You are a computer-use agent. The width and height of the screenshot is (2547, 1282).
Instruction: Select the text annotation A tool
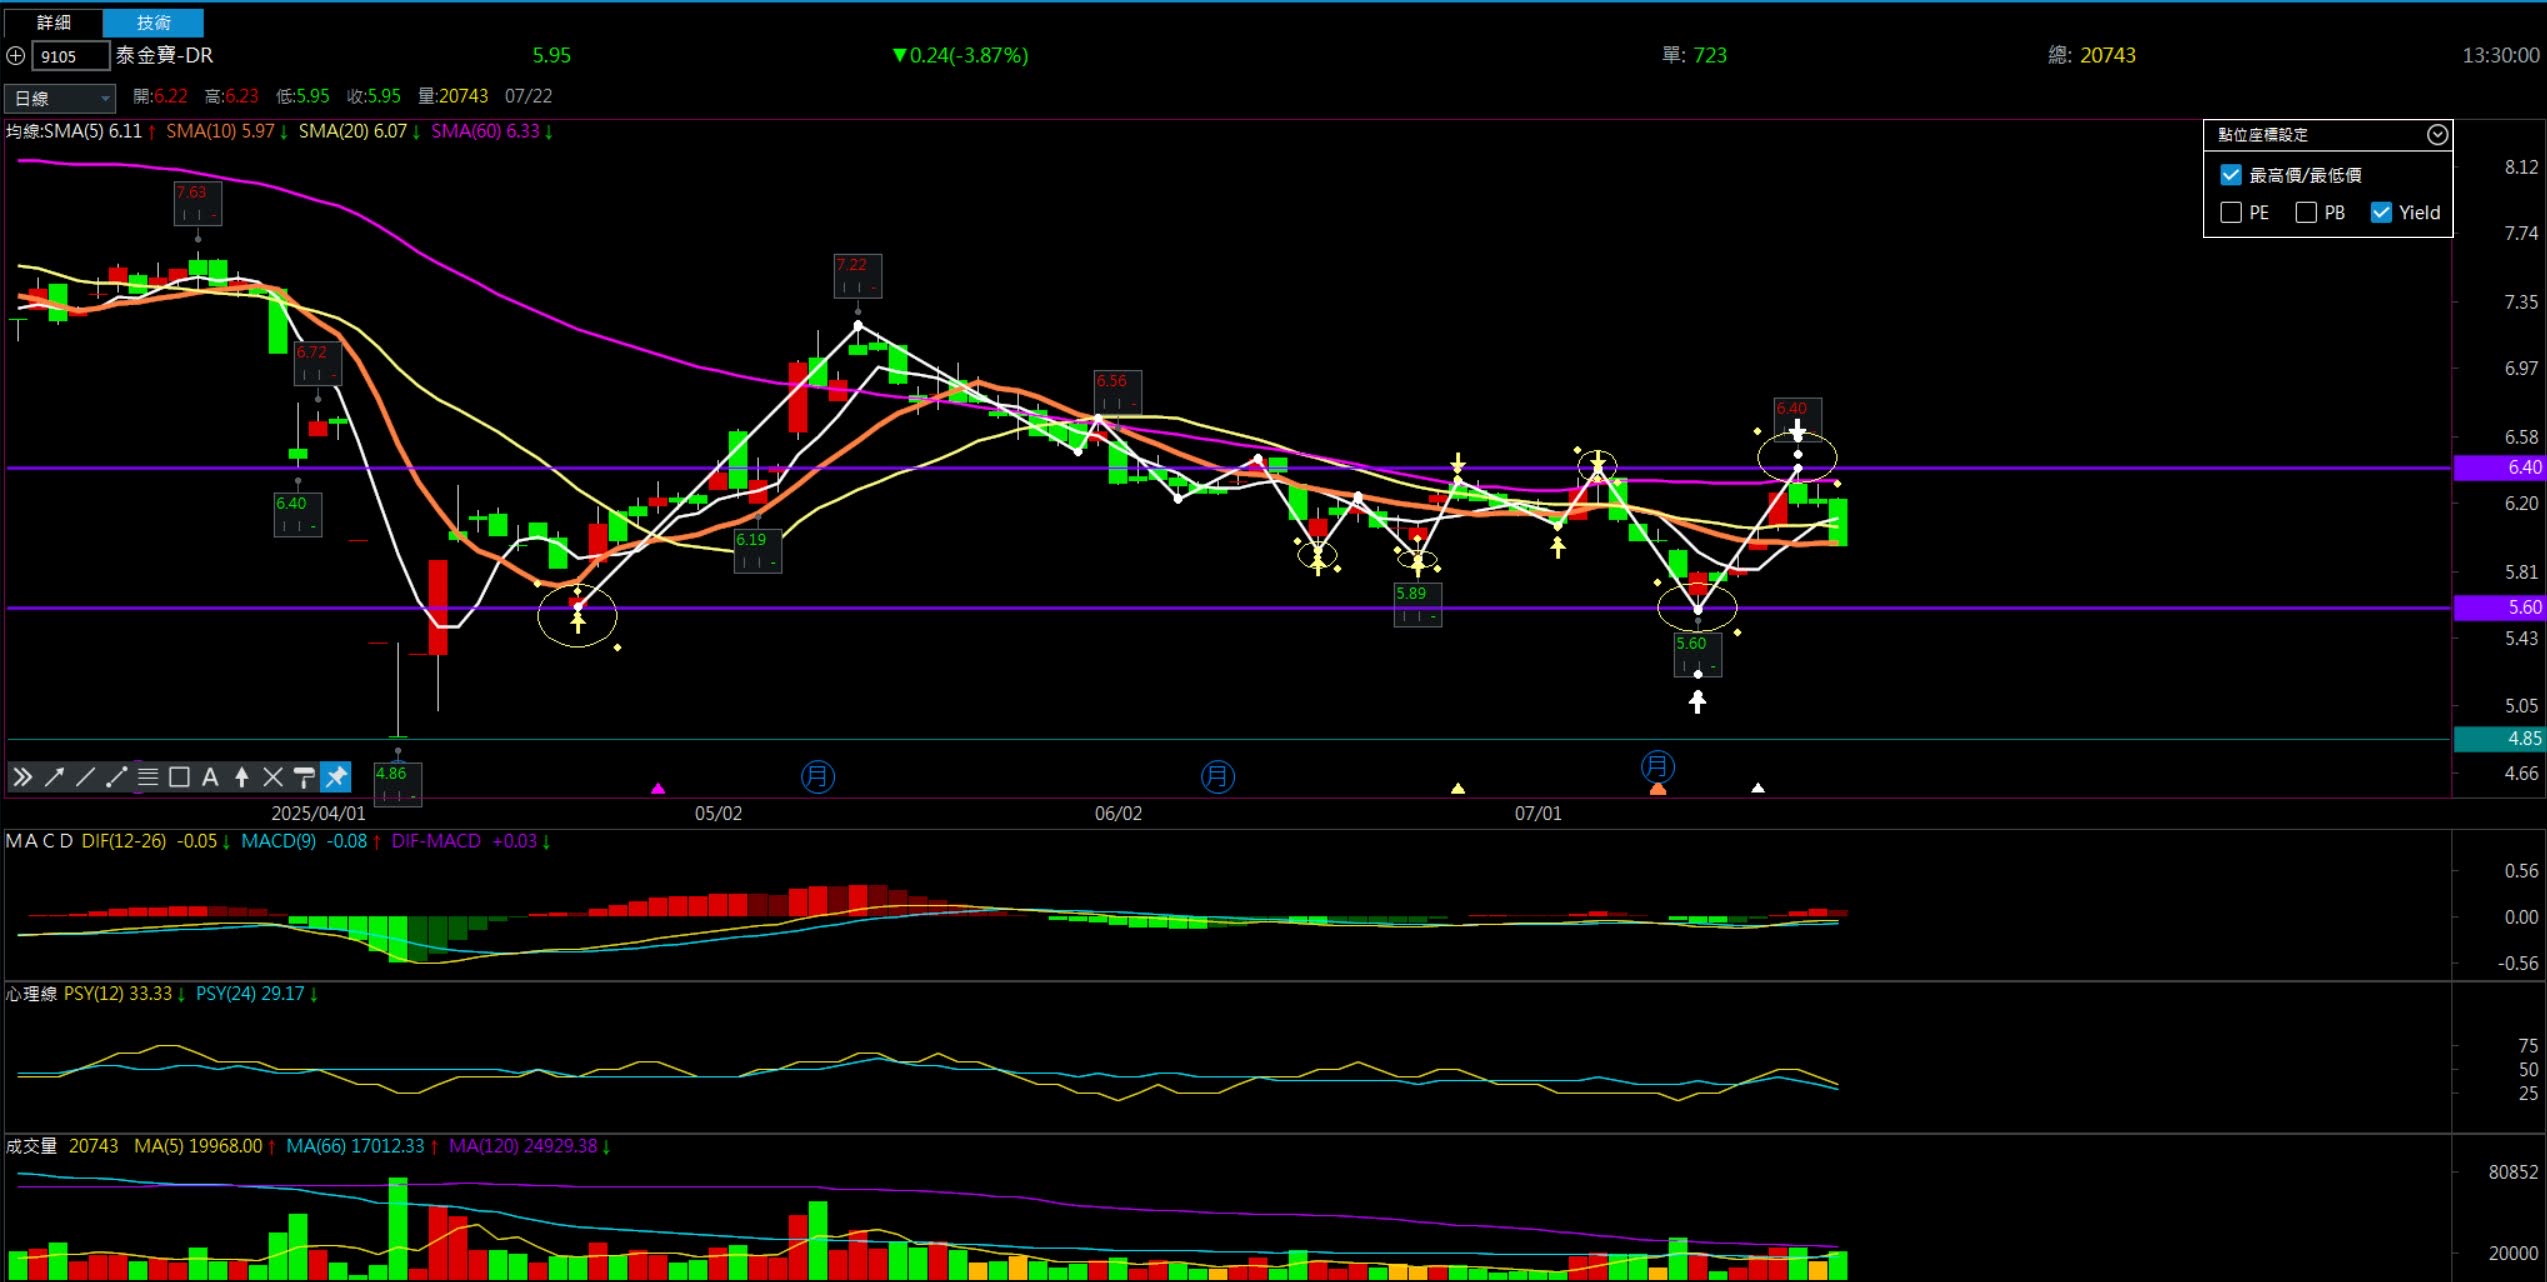click(x=210, y=777)
